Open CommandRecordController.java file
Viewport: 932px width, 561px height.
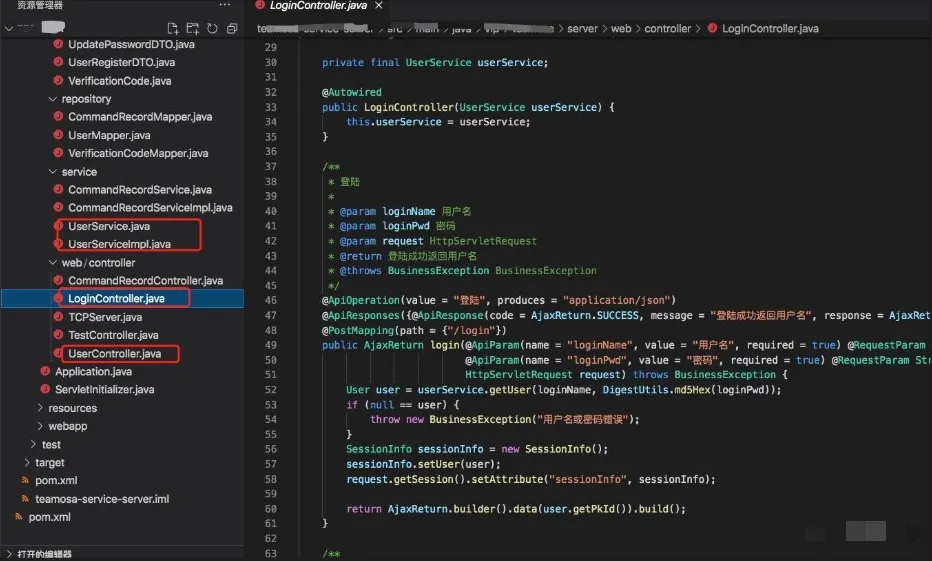(145, 280)
